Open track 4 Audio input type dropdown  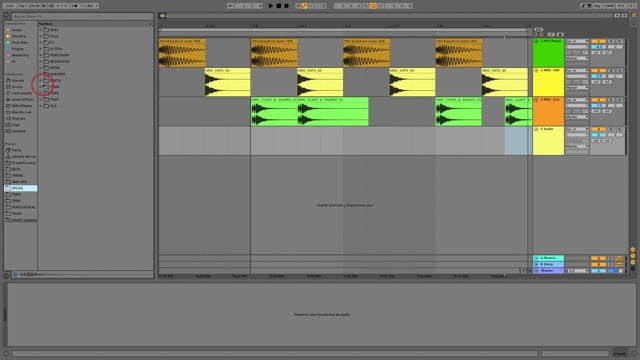pyautogui.click(x=577, y=129)
